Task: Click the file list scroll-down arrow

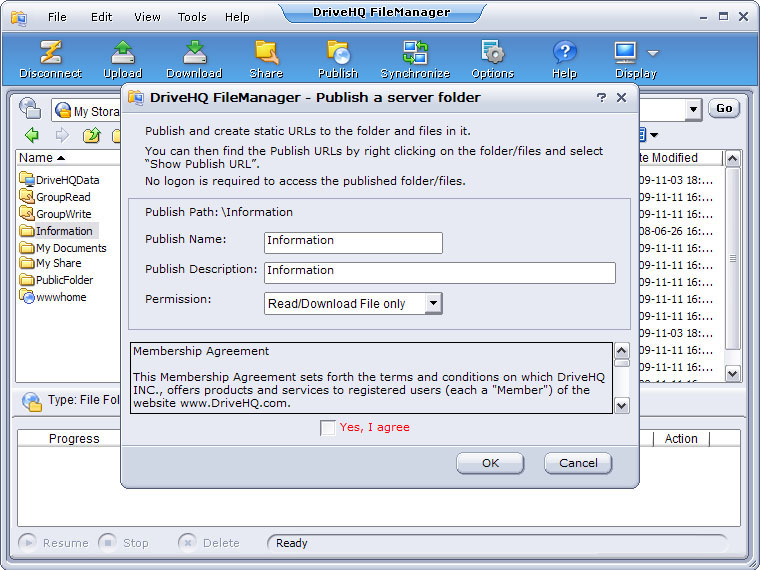Action: (x=732, y=373)
